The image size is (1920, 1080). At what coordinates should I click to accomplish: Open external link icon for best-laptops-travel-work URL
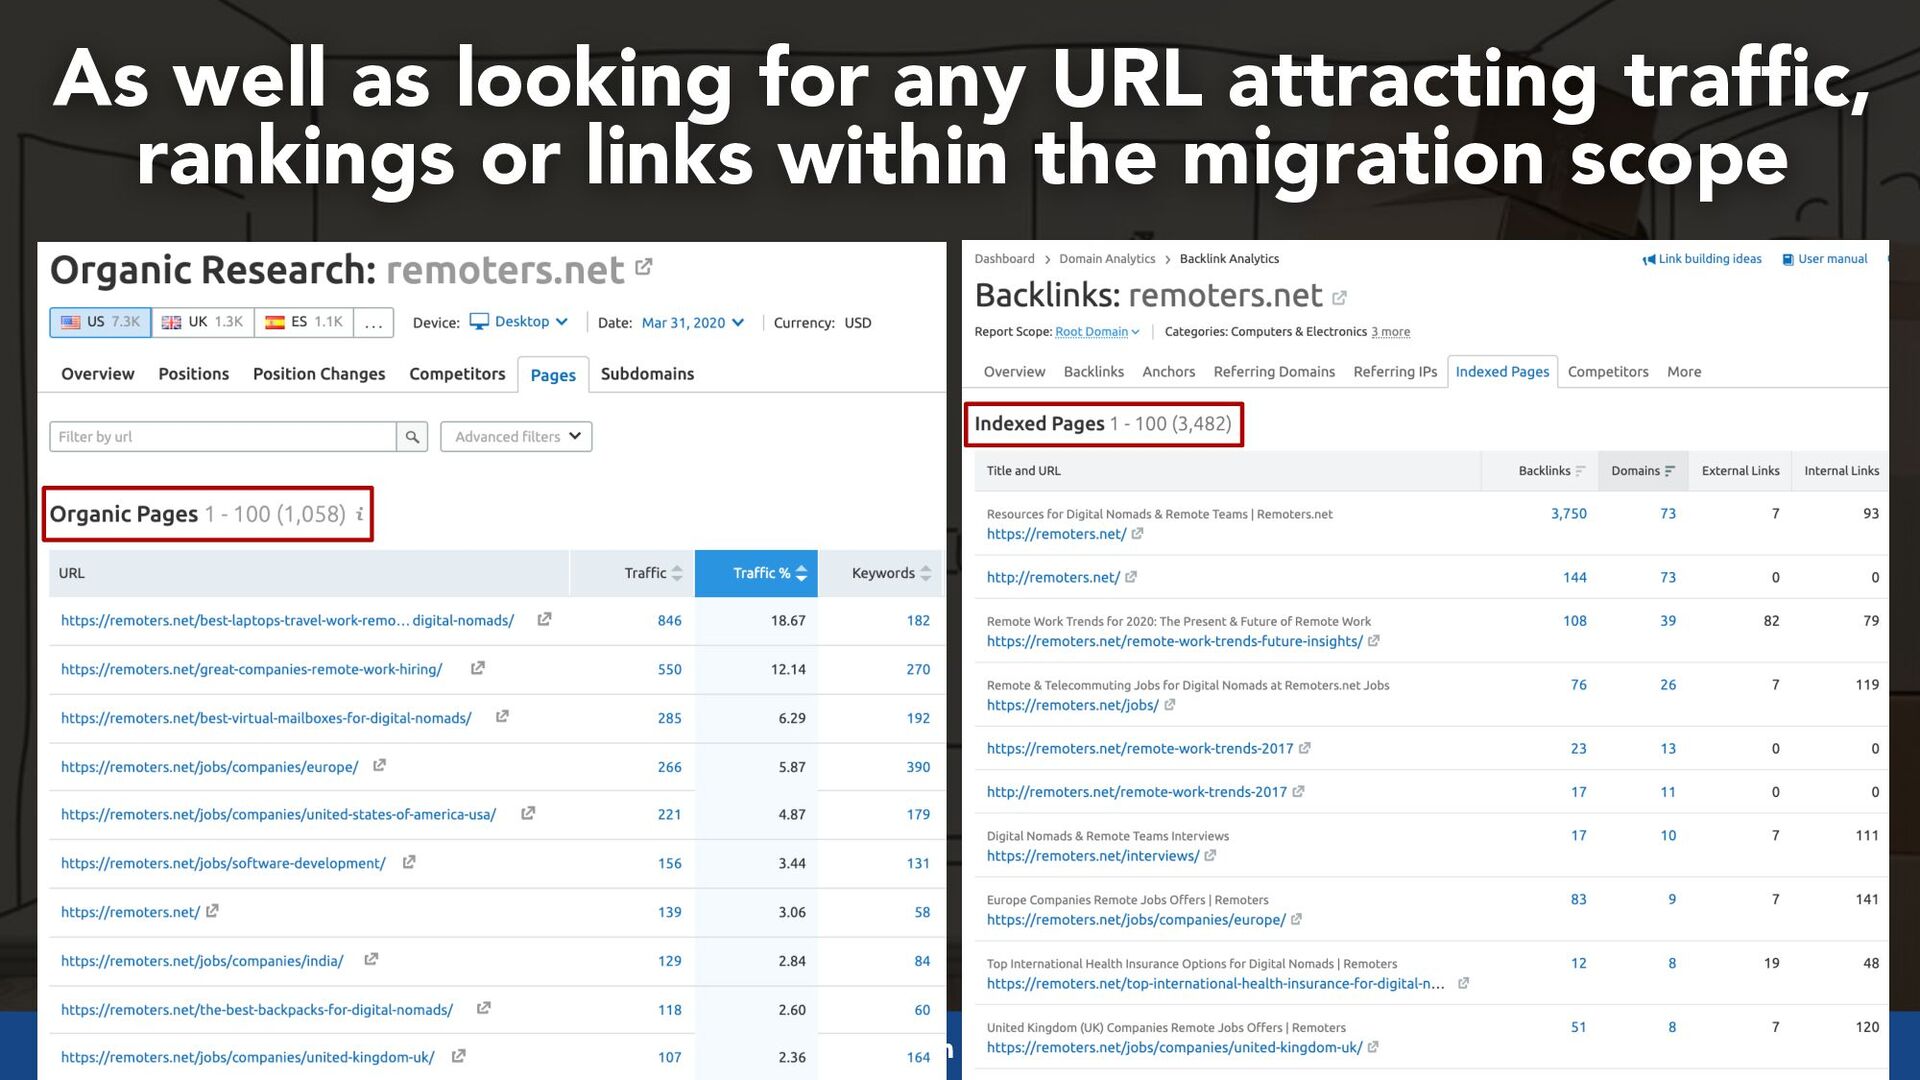[x=544, y=619]
